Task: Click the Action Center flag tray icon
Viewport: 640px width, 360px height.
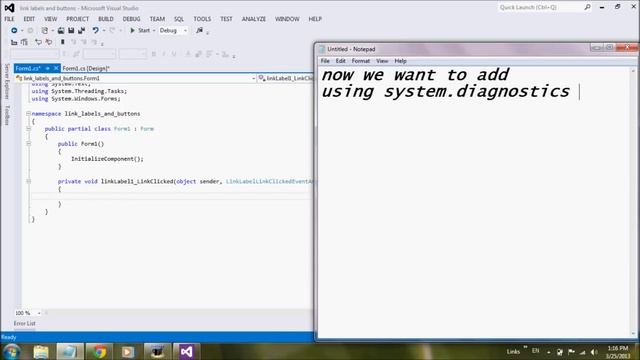Action: pyautogui.click(x=571, y=352)
